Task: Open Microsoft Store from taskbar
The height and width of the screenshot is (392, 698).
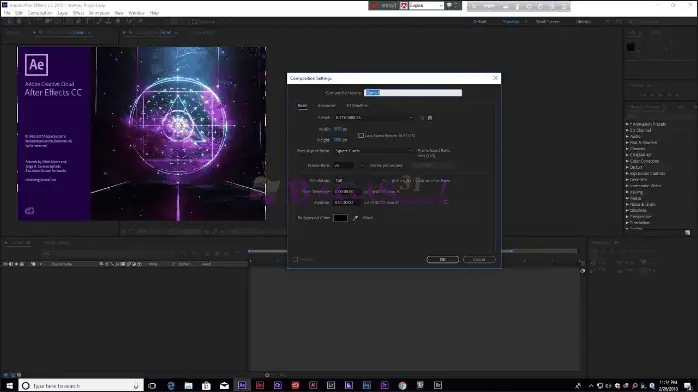Action: pos(206,385)
